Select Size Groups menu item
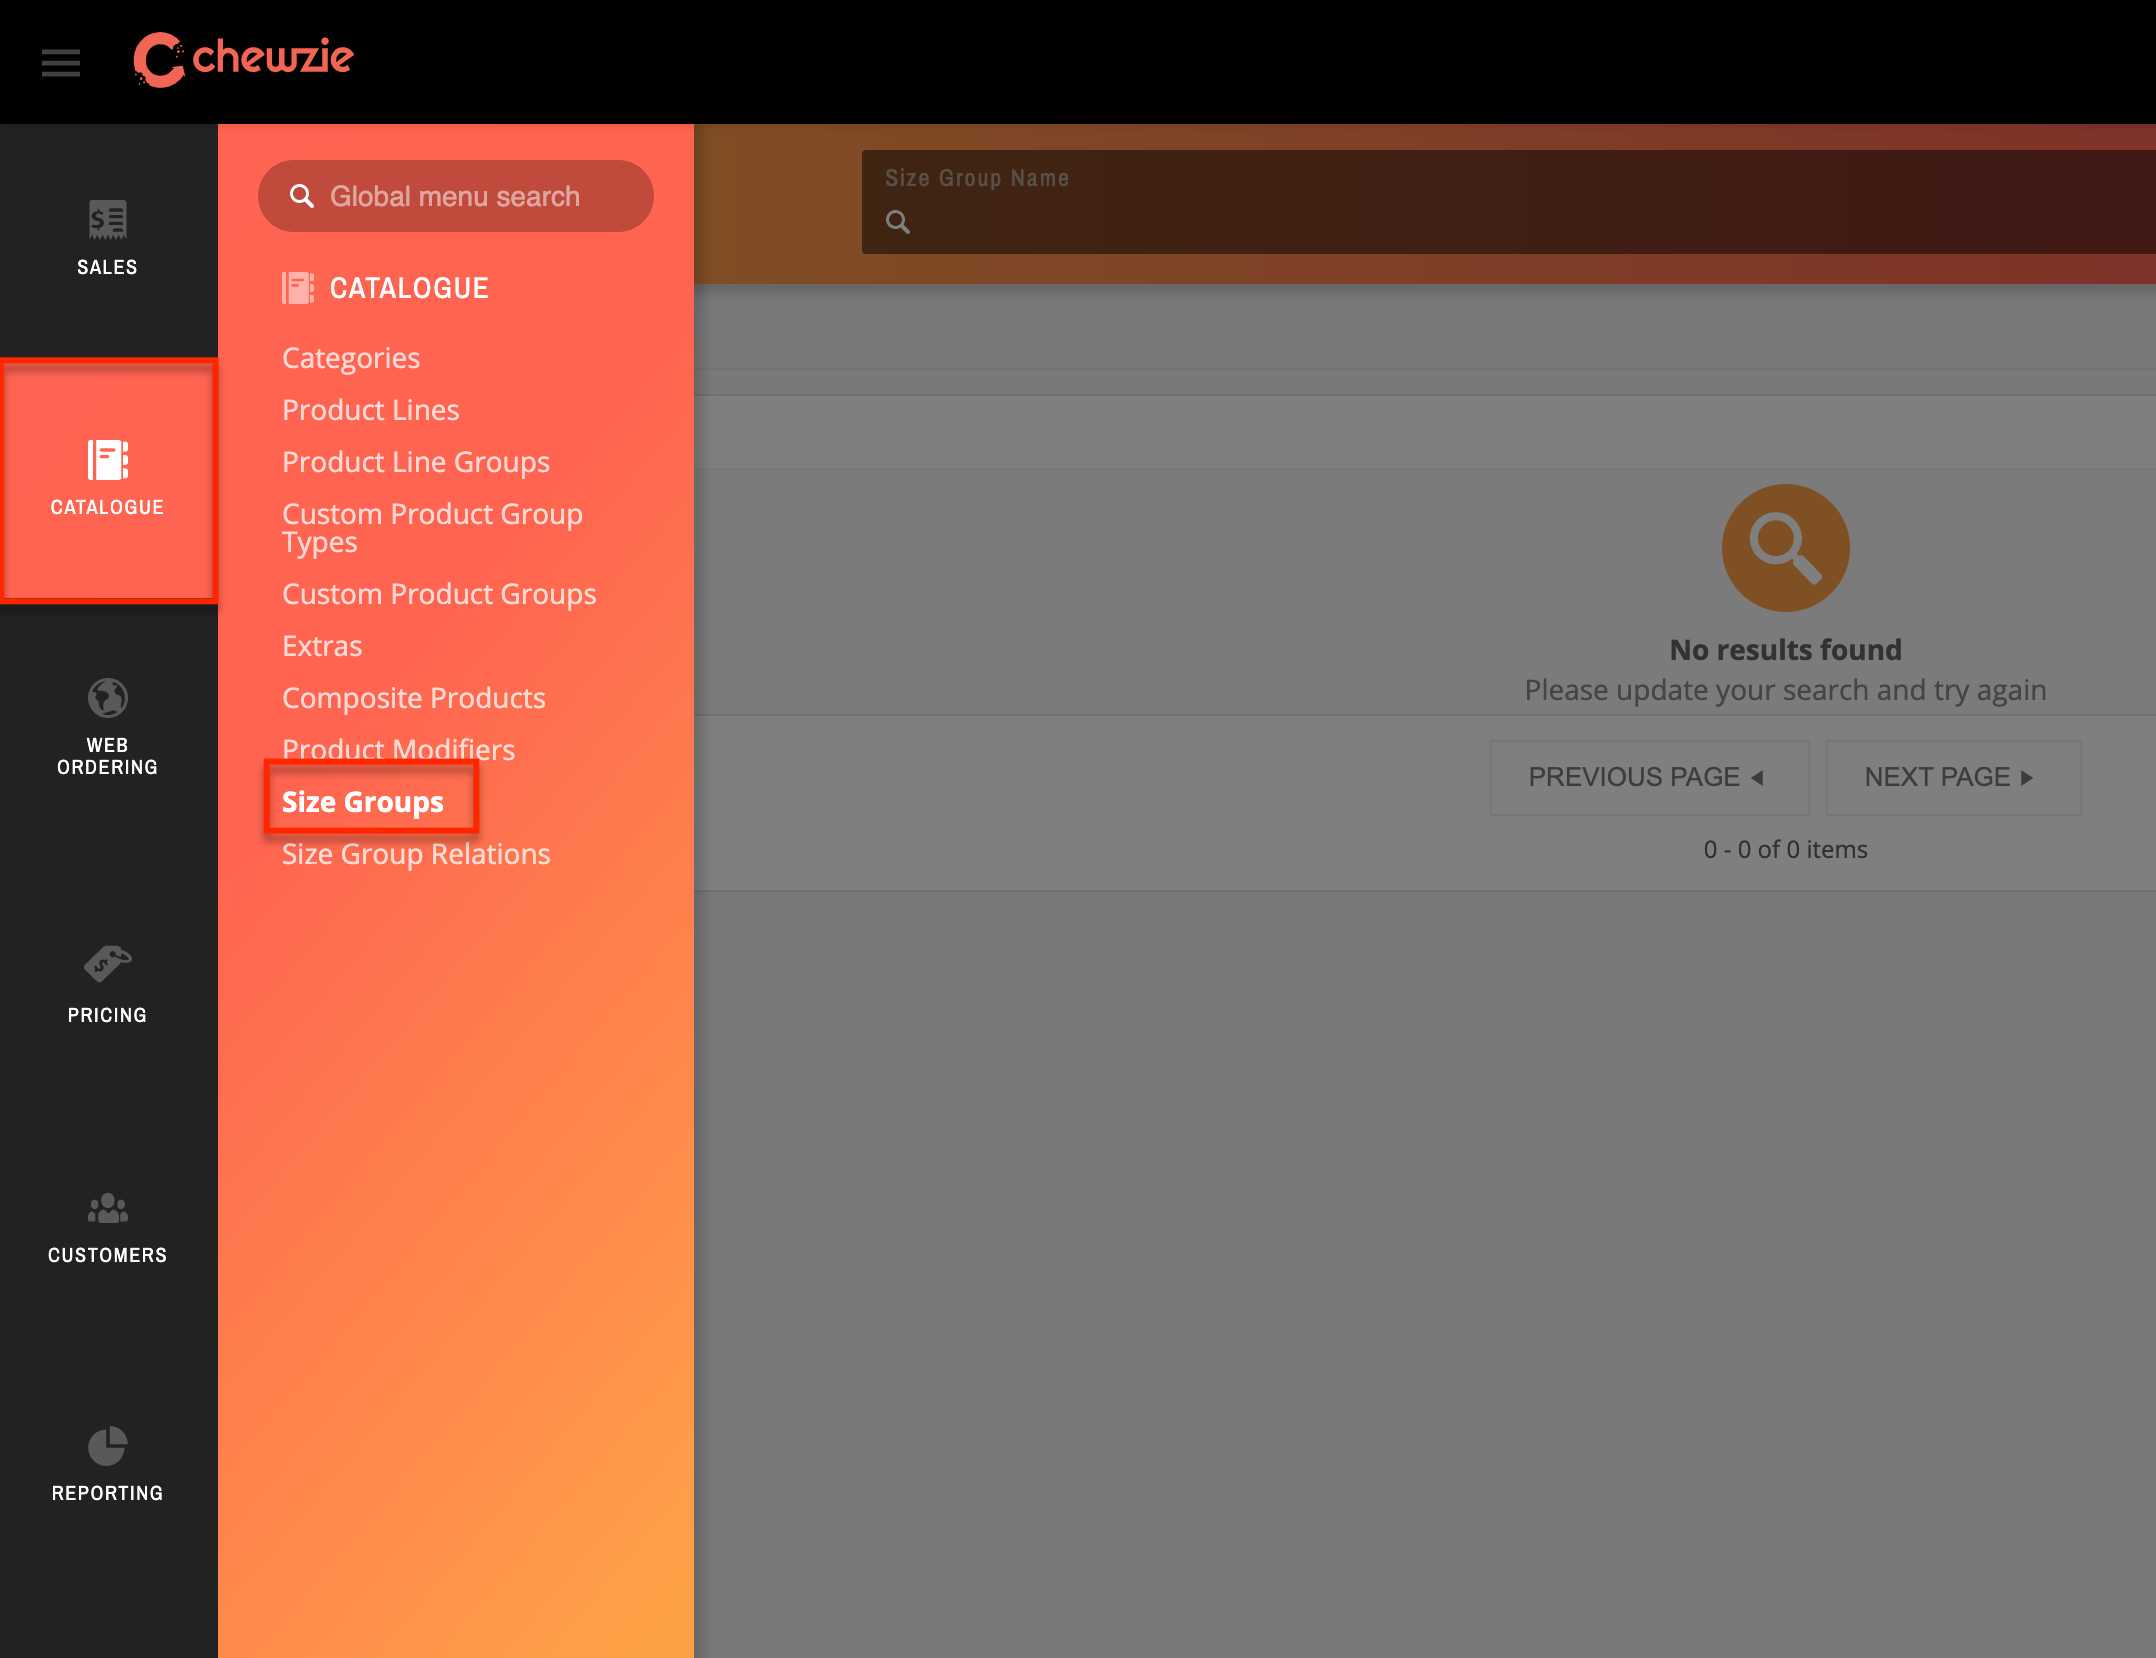 pyautogui.click(x=363, y=802)
